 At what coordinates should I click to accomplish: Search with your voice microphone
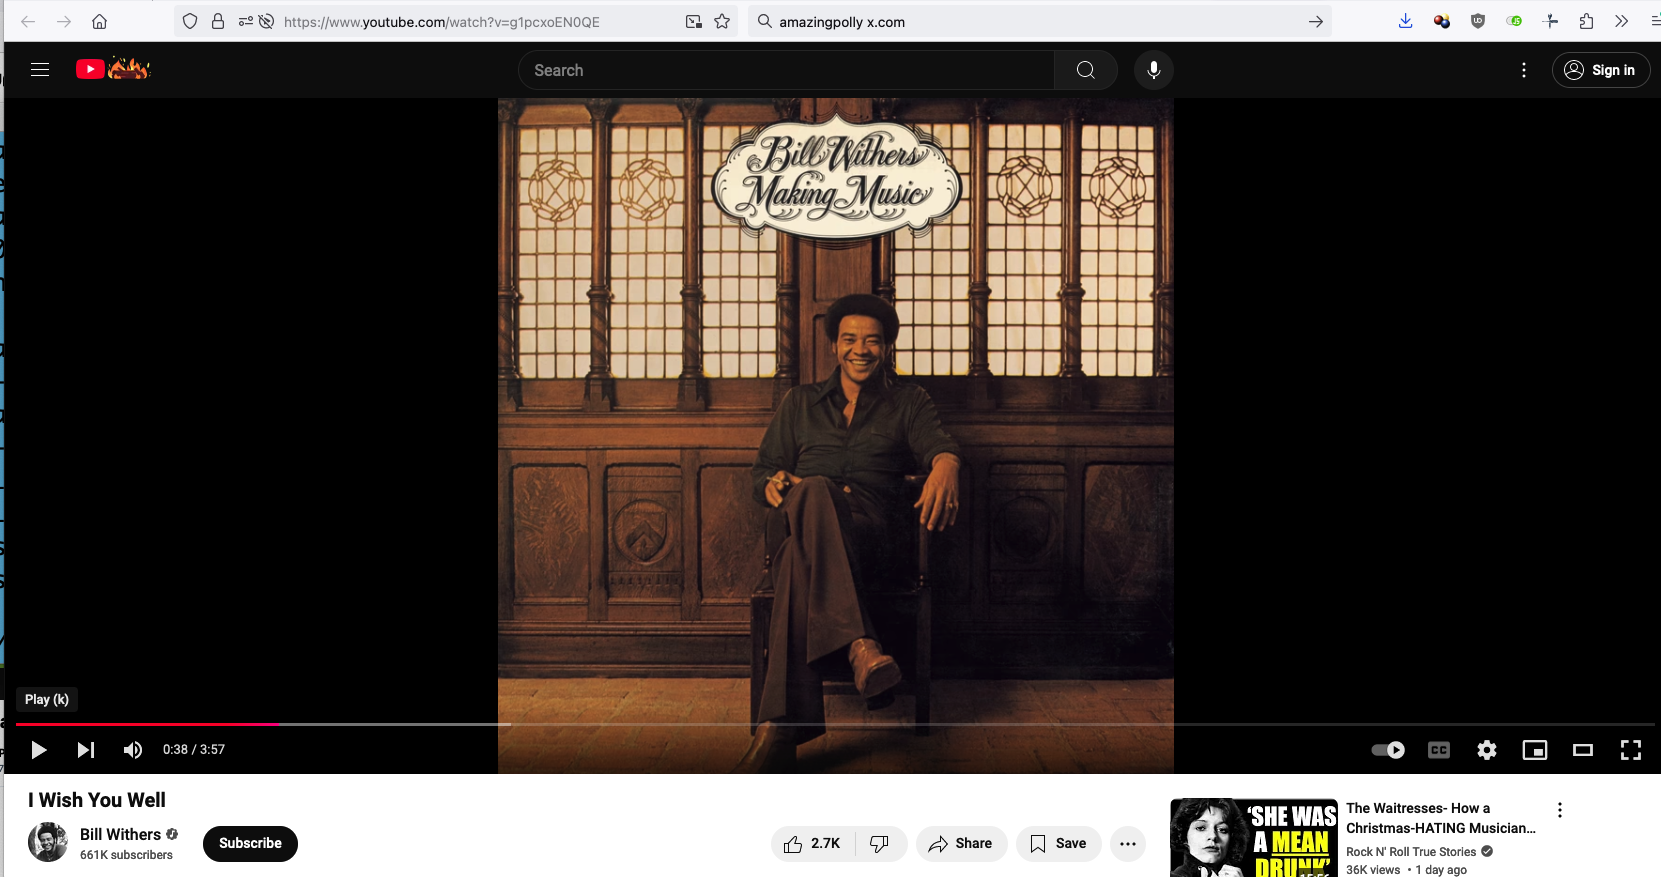point(1154,70)
